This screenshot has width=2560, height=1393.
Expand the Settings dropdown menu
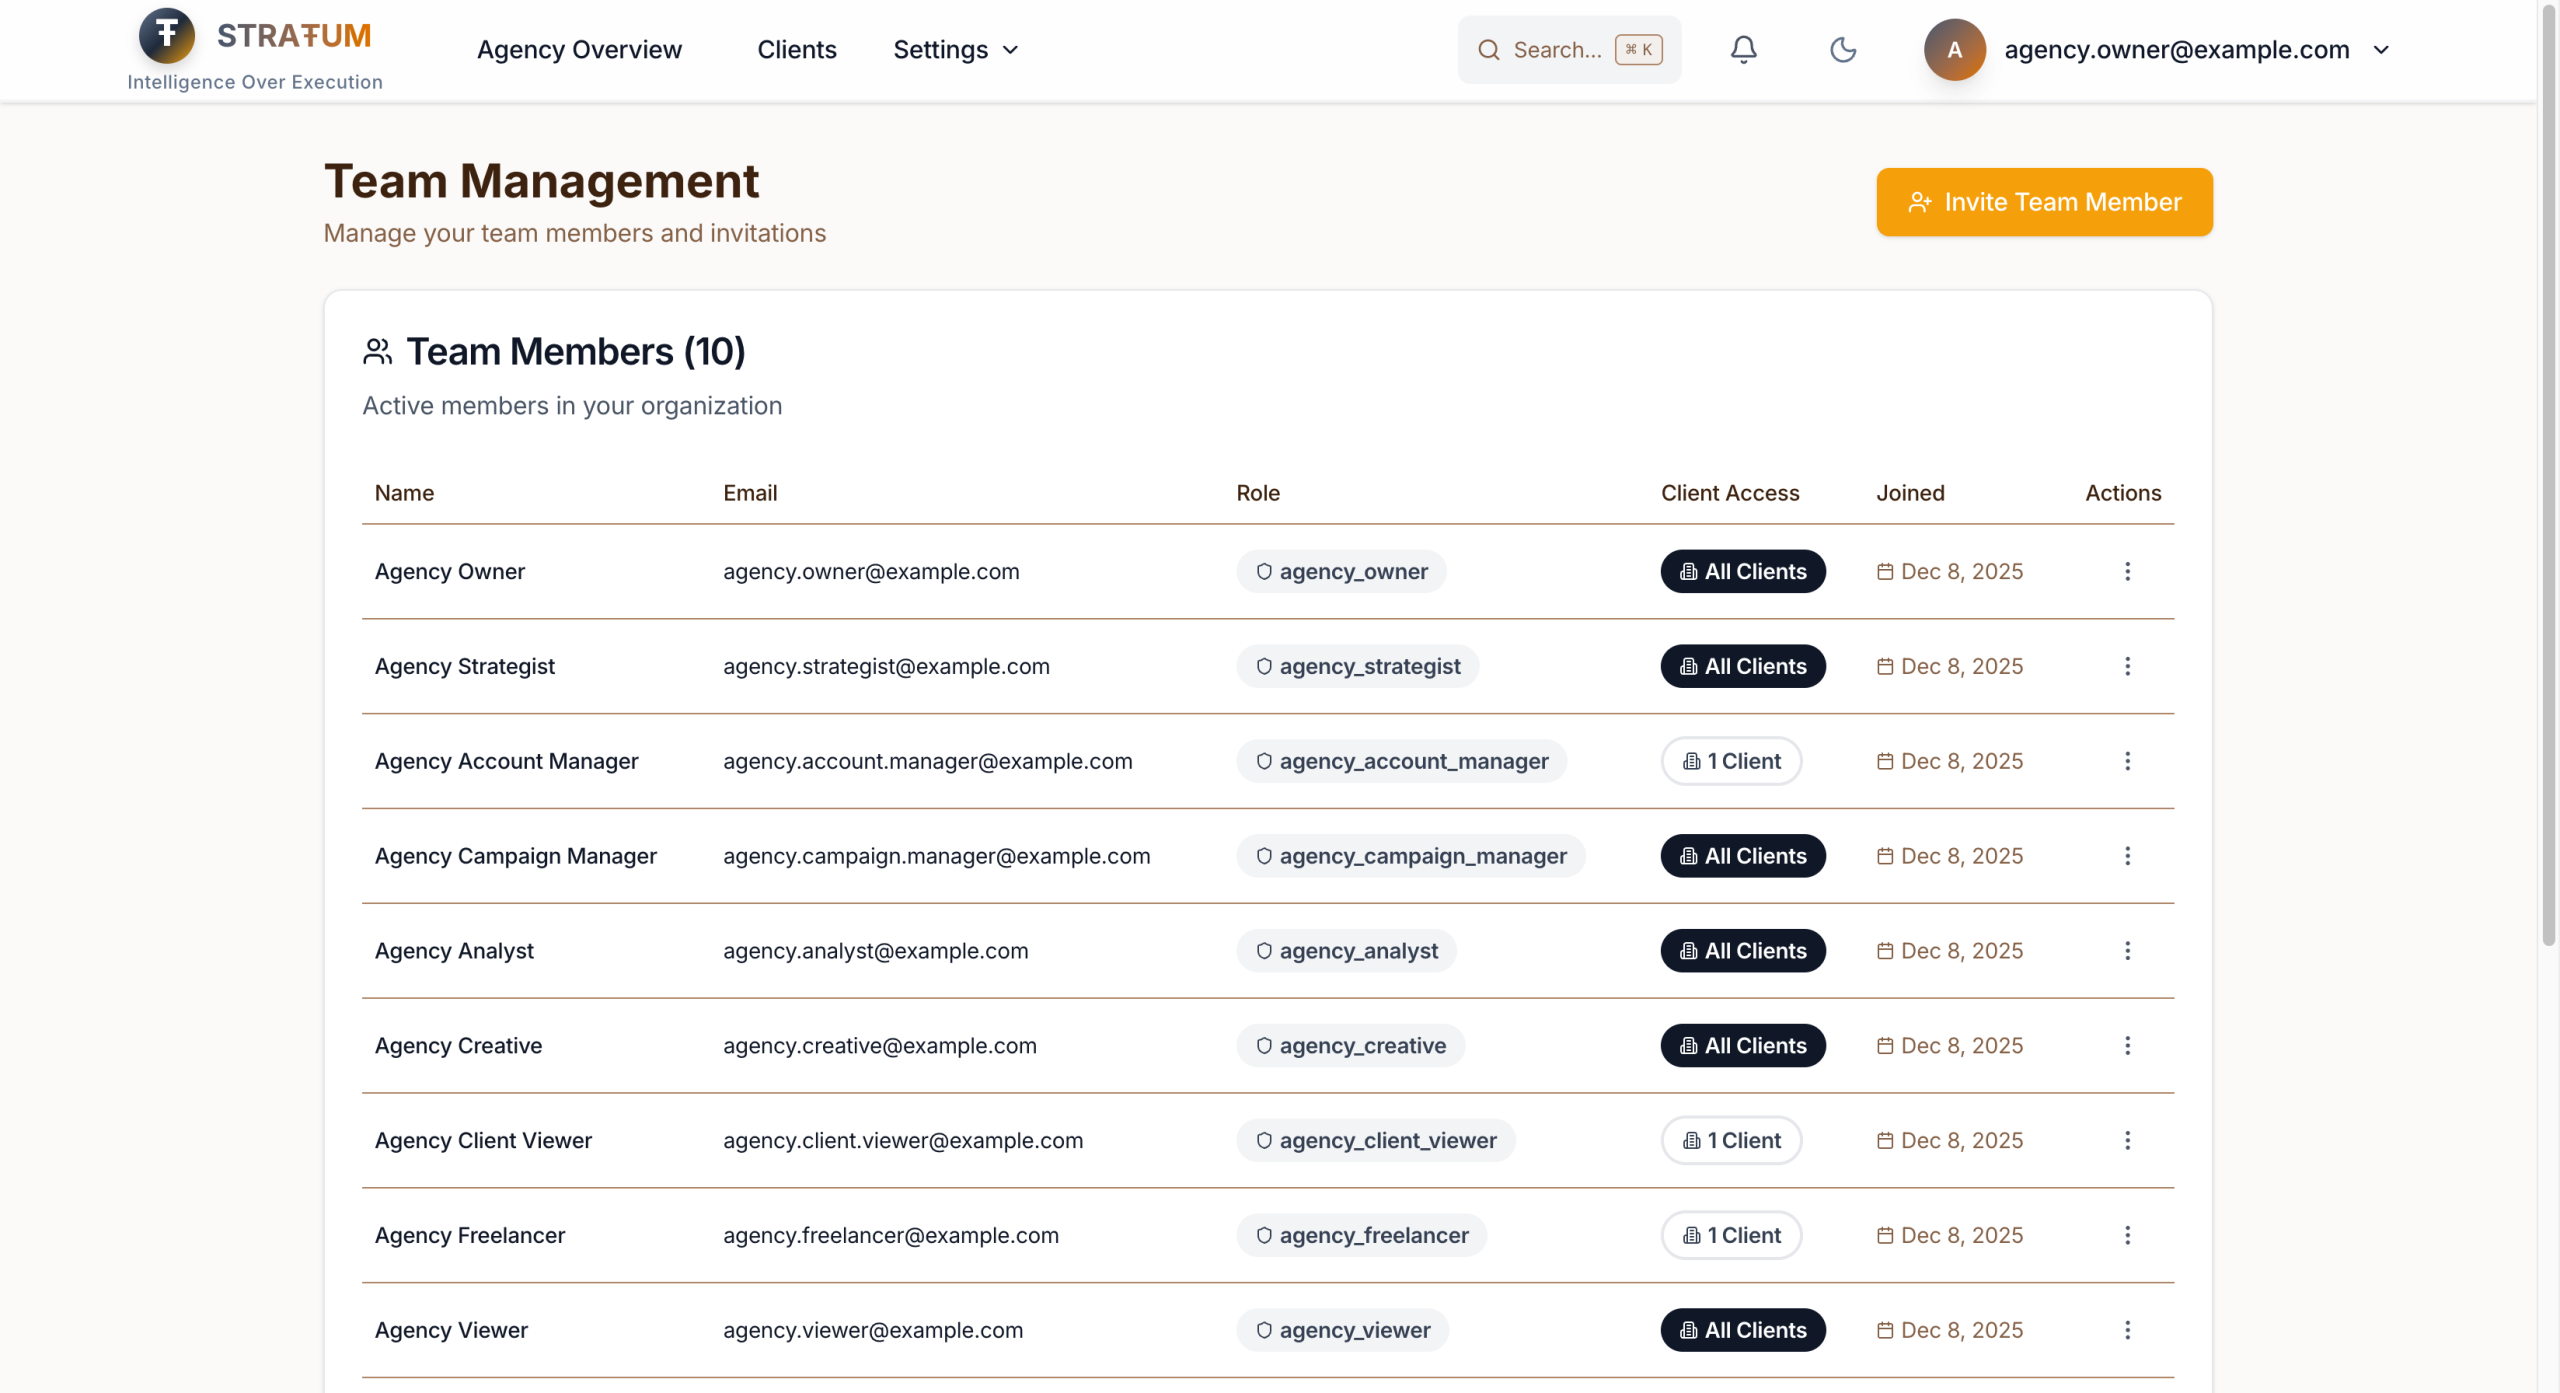pos(955,49)
